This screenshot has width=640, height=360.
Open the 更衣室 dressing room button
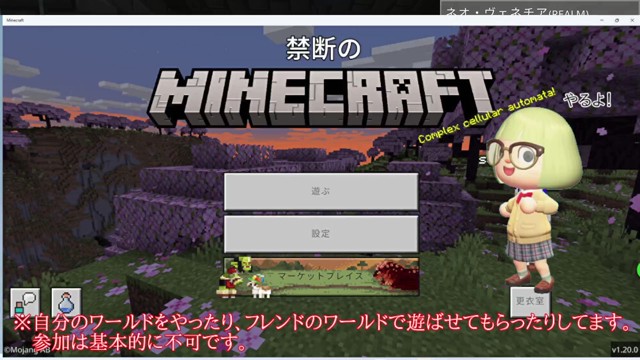pos(529,301)
